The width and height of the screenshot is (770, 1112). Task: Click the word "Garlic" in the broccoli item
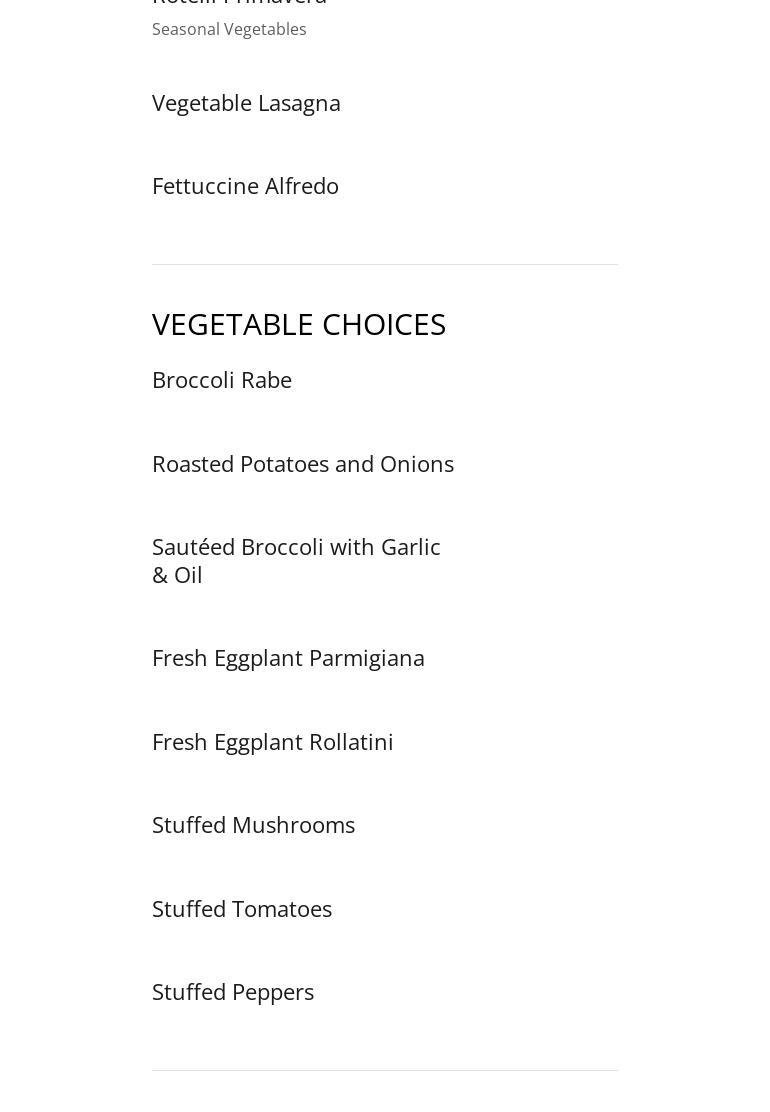pos(410,547)
